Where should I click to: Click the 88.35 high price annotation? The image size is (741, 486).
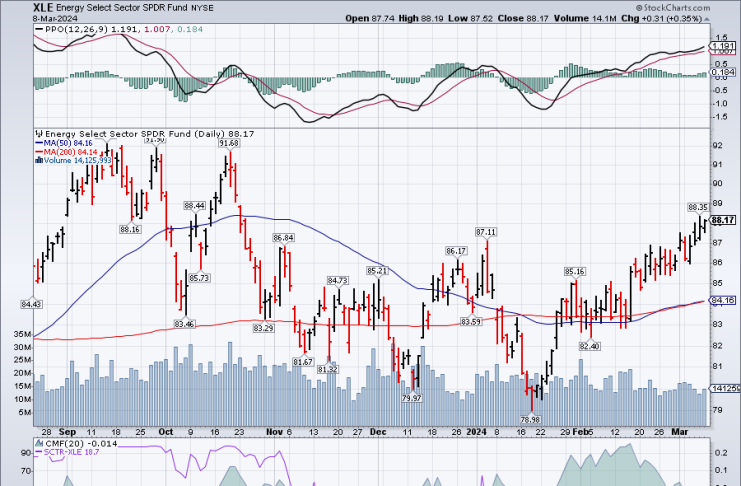tap(697, 207)
